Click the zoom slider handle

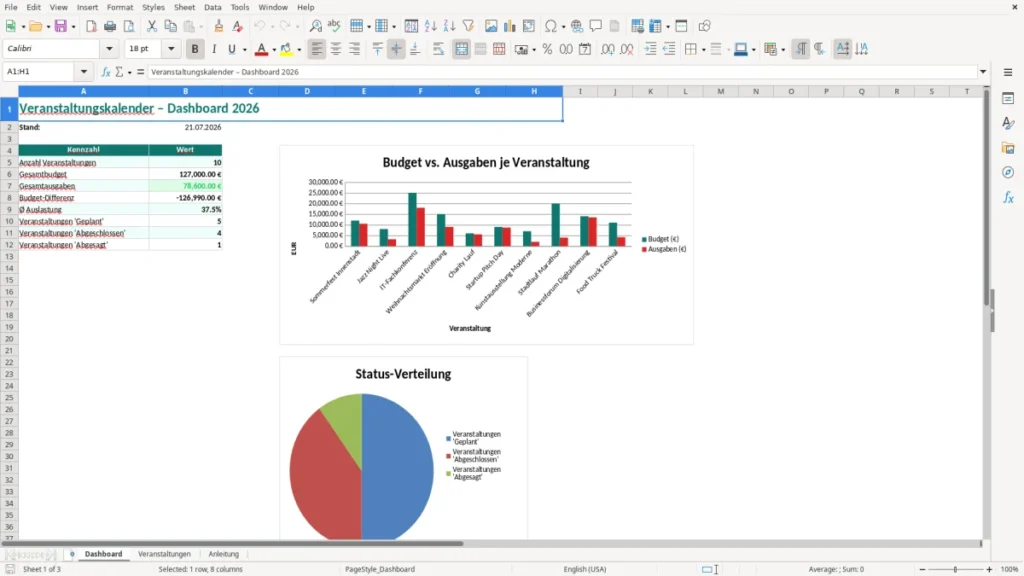tap(955, 569)
